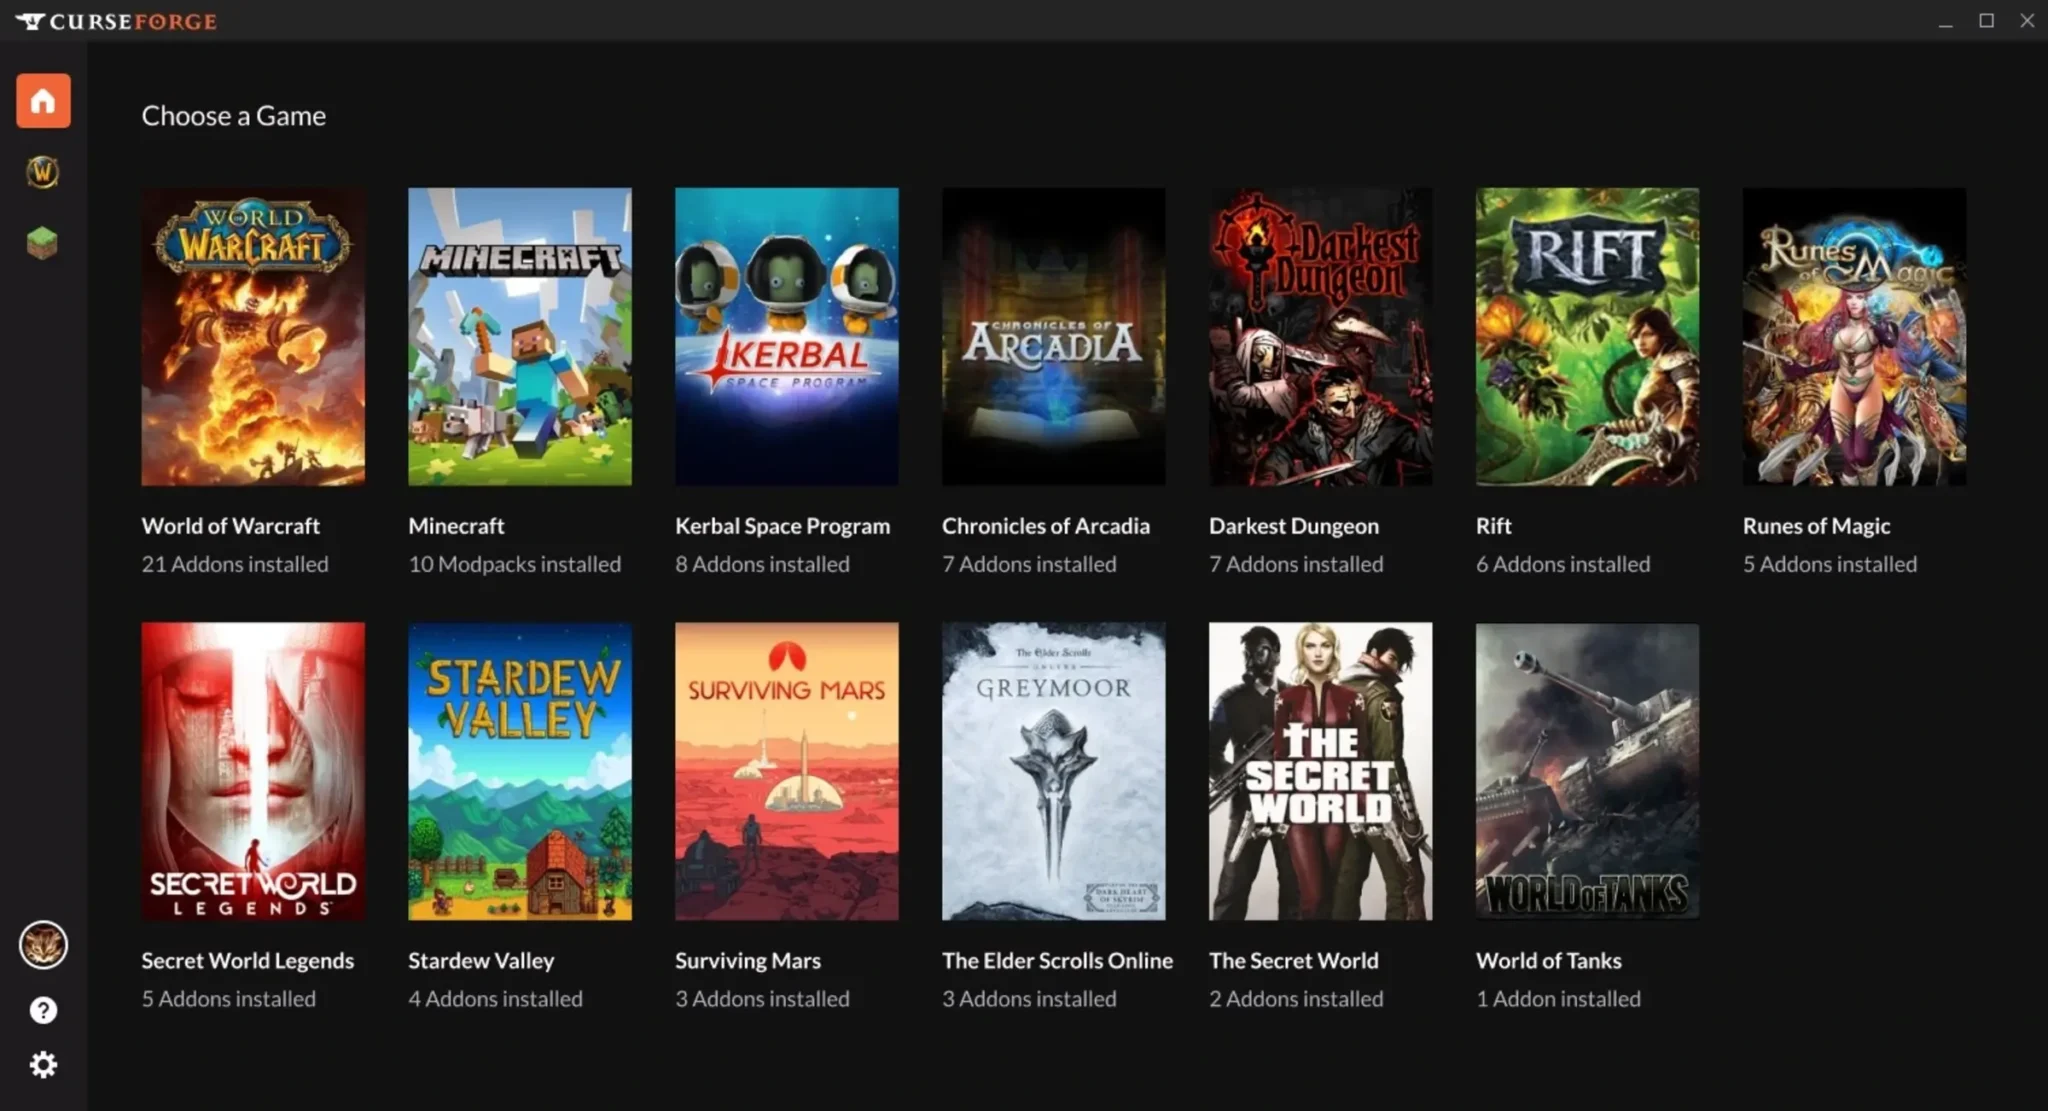Screen dimensions: 2048x1111
Task: Open The Secret World addons section
Action: (x=1320, y=769)
